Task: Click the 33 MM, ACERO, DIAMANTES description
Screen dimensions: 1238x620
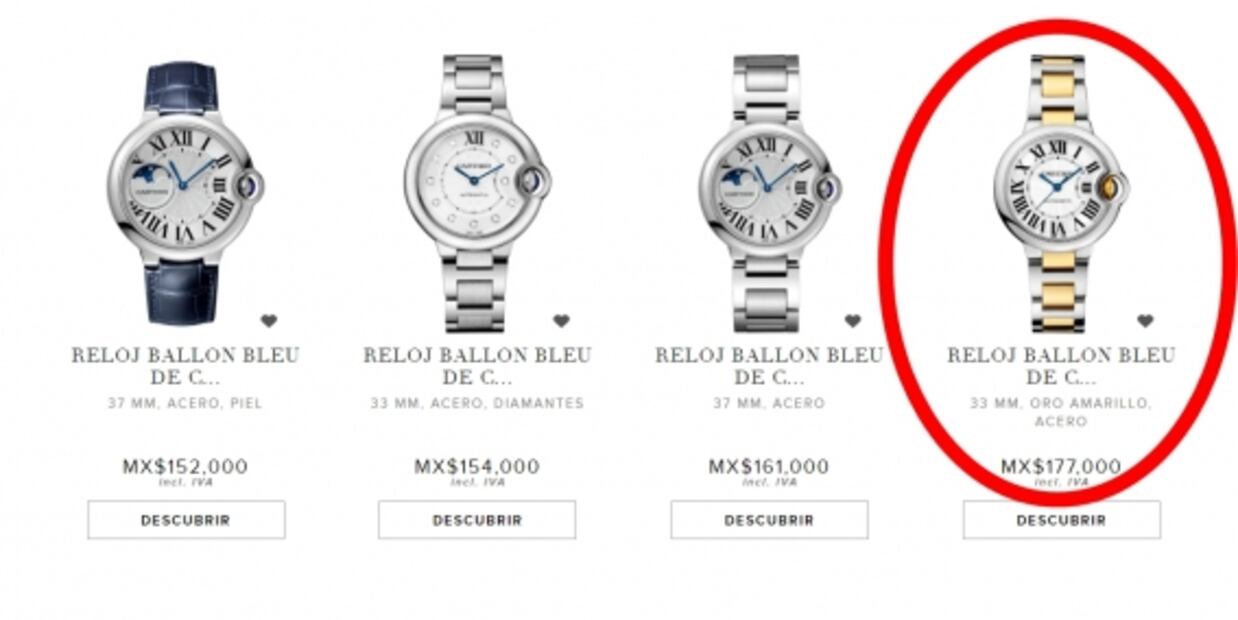Action: coord(477,403)
